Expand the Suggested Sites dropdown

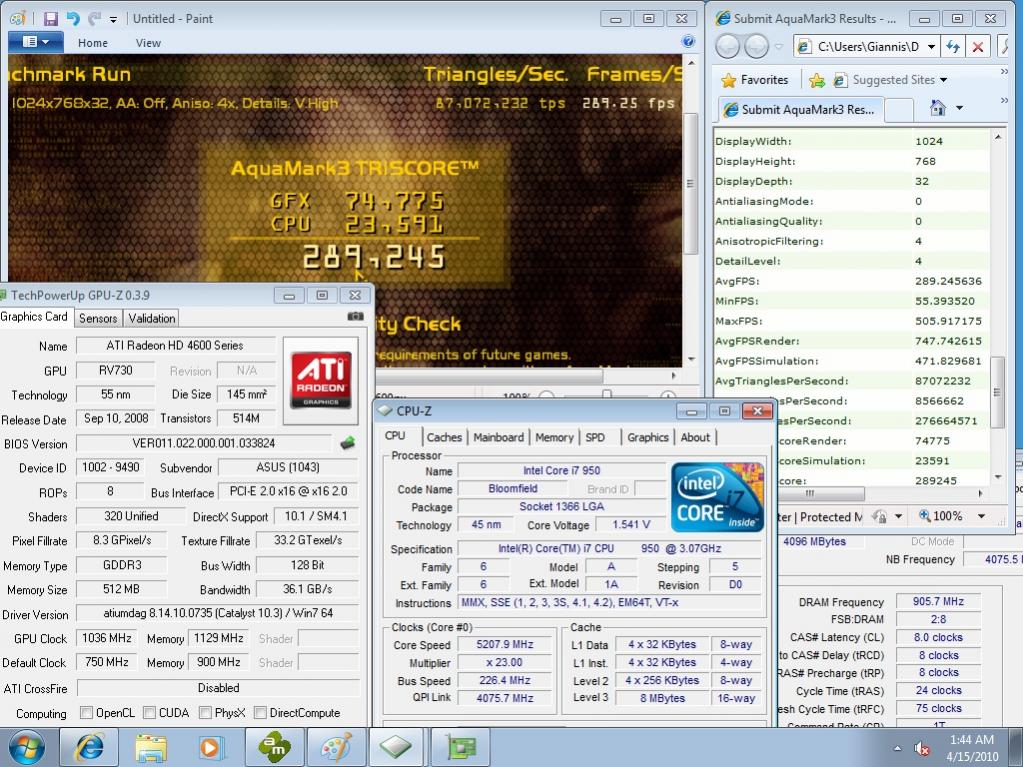point(943,80)
